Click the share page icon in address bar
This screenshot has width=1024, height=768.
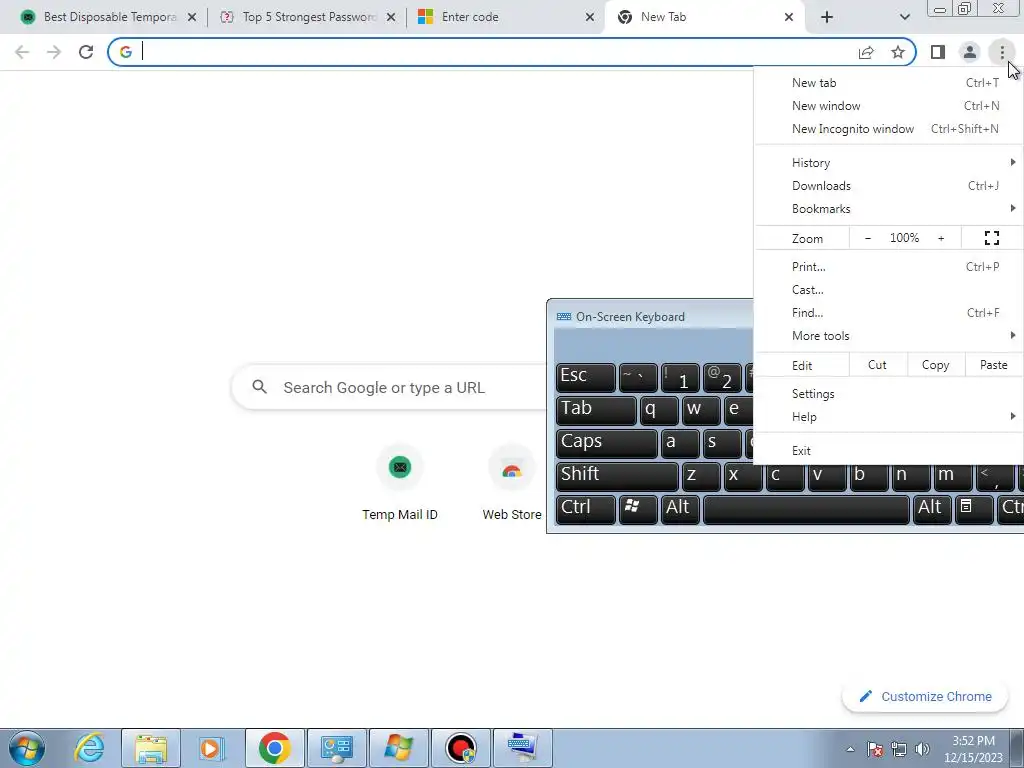[x=866, y=52]
